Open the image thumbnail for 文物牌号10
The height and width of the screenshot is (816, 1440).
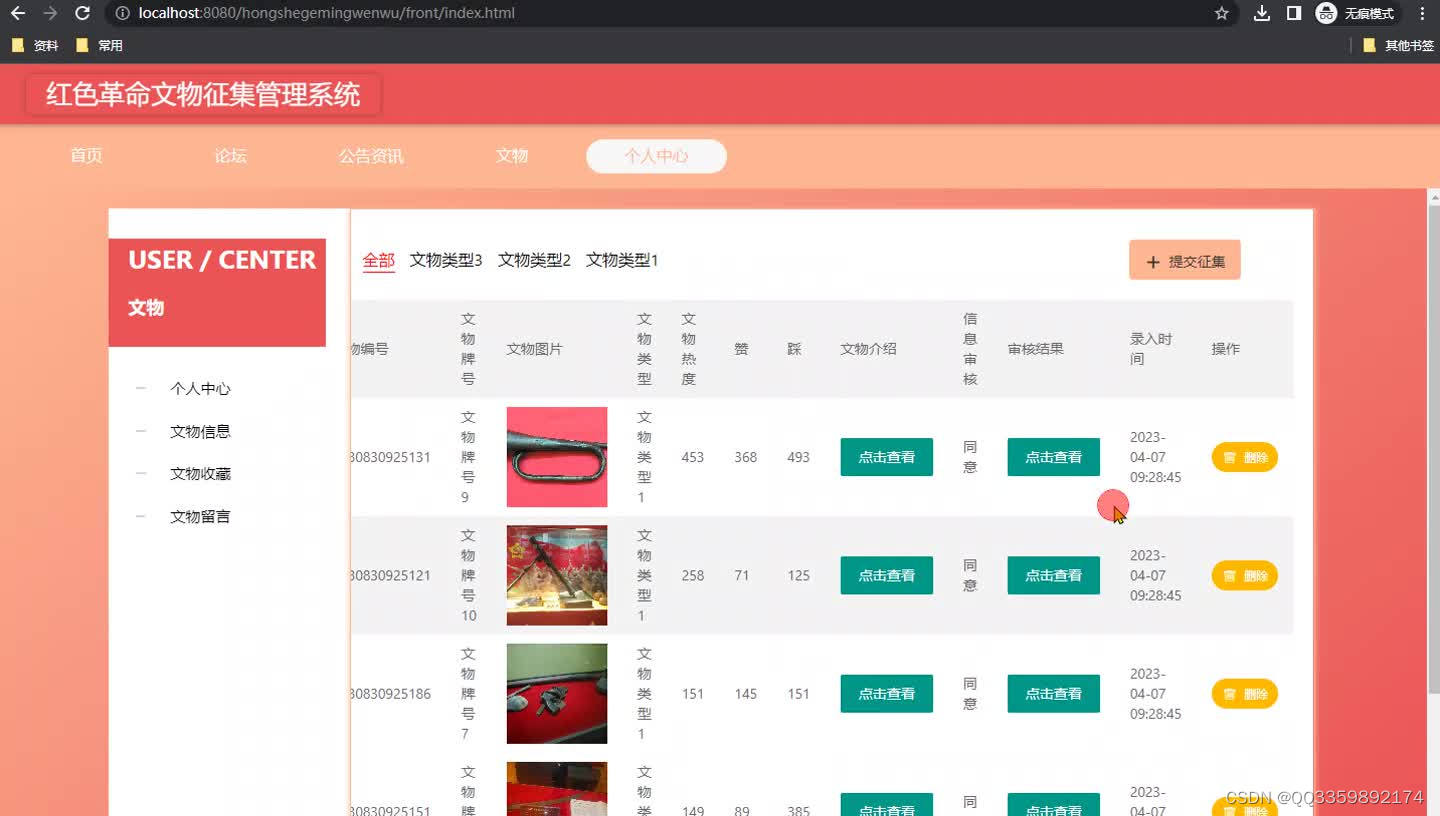(557, 575)
